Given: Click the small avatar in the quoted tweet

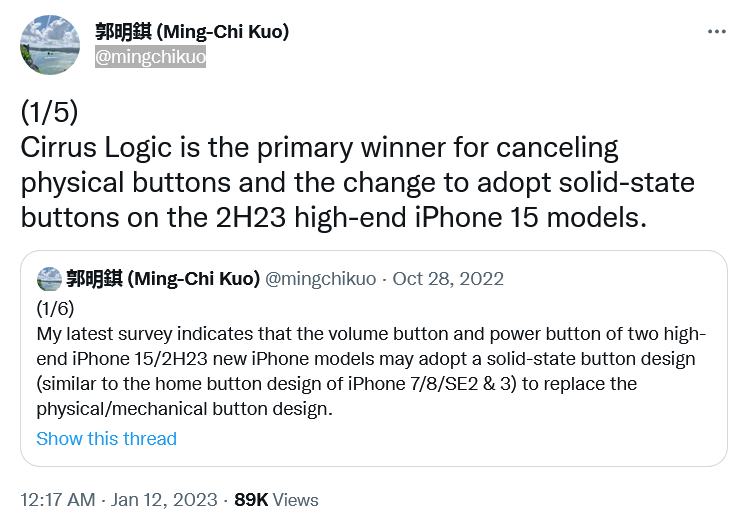Looking at the screenshot, I should point(49,279).
